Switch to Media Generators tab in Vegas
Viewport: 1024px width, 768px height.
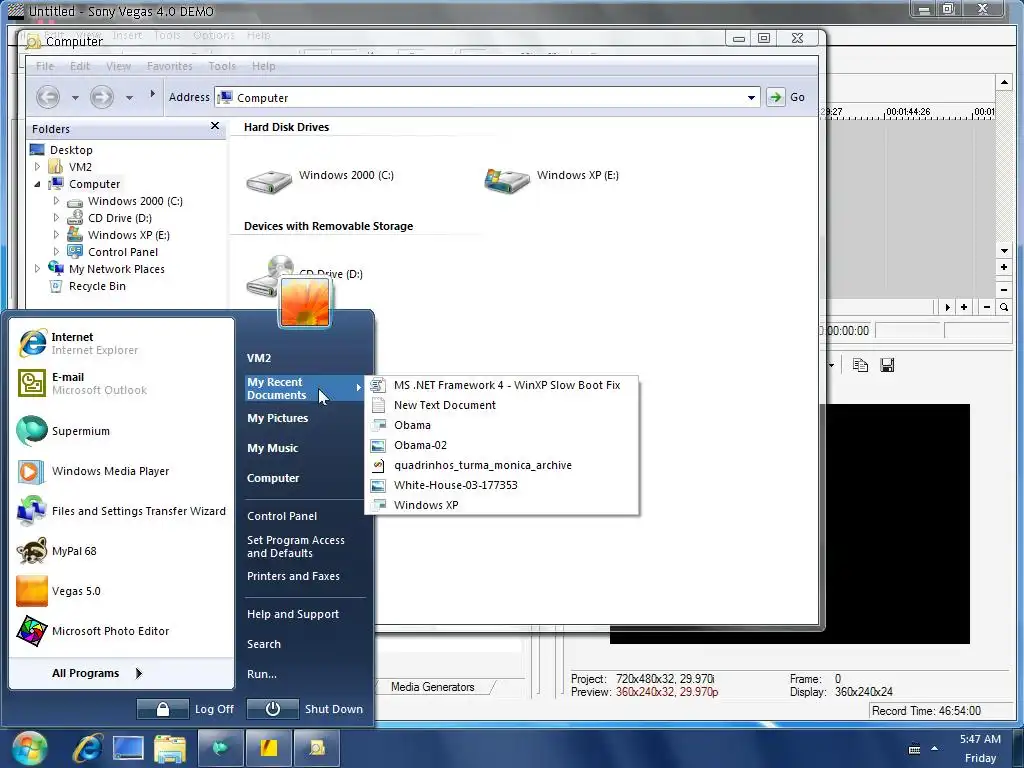[x=432, y=687]
